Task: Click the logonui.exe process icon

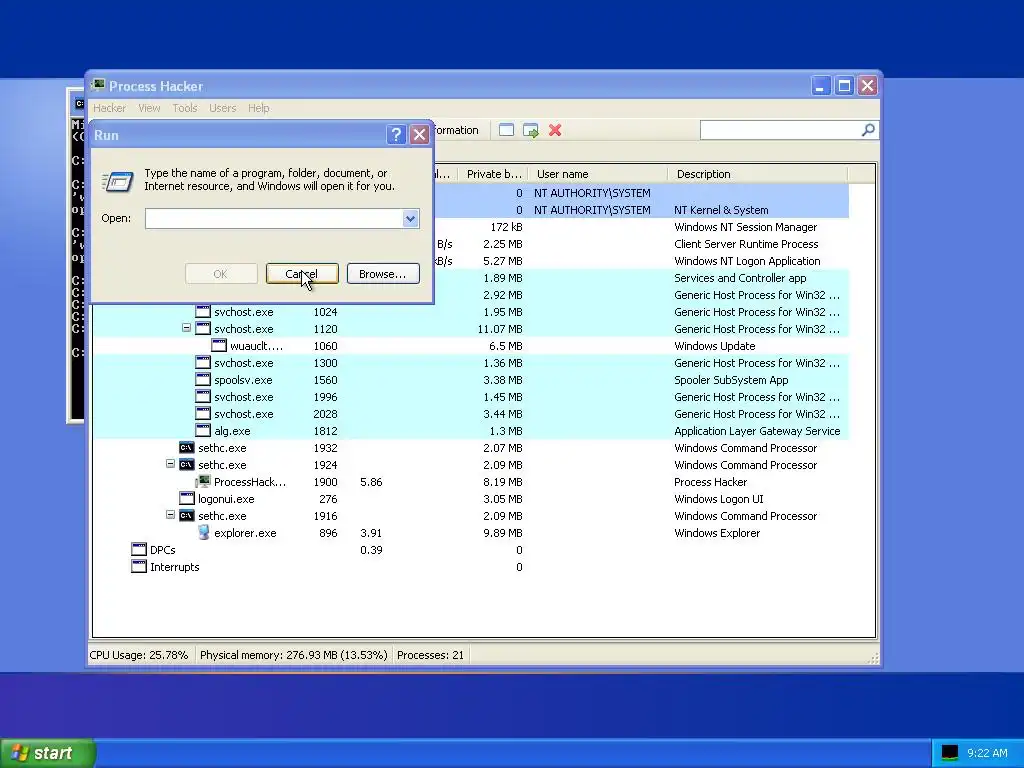Action: point(187,499)
